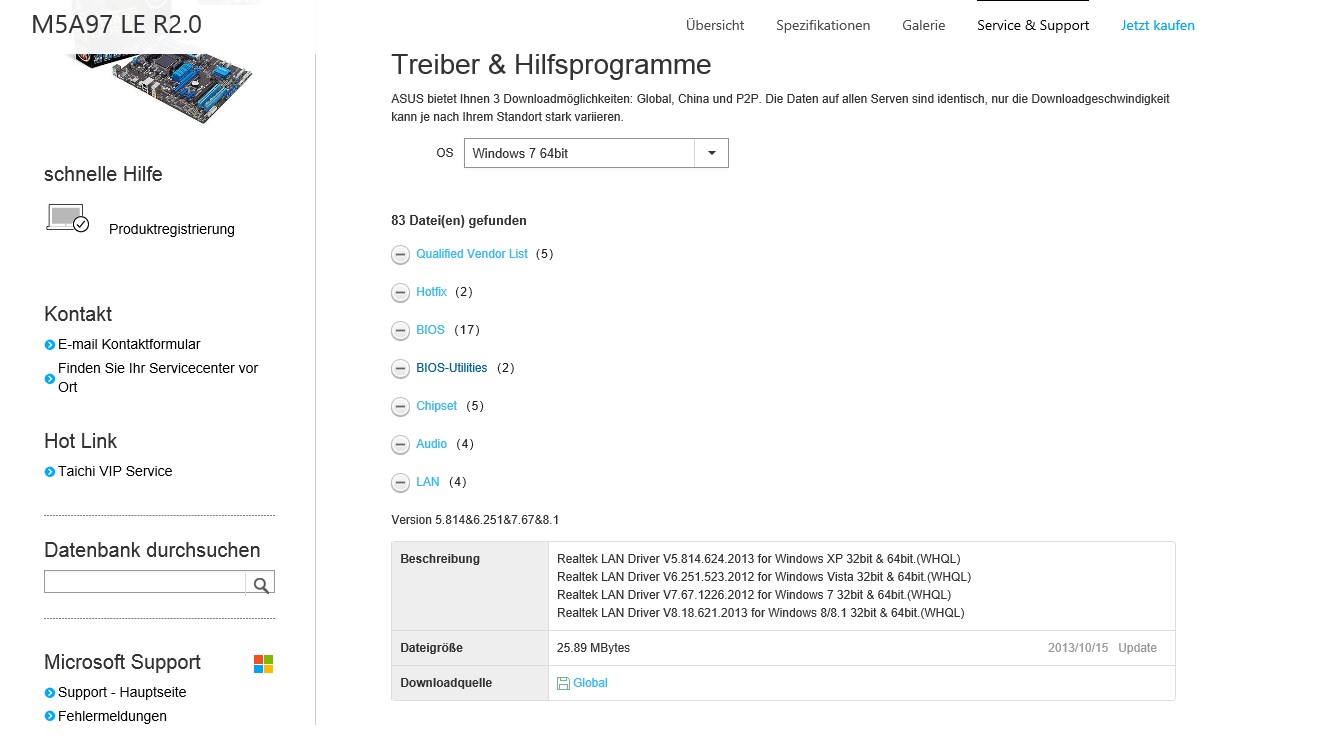This screenshot has height=754, width=1330.
Task: Click the E-mail Kontaktformular bullet icon
Action: tap(50, 345)
